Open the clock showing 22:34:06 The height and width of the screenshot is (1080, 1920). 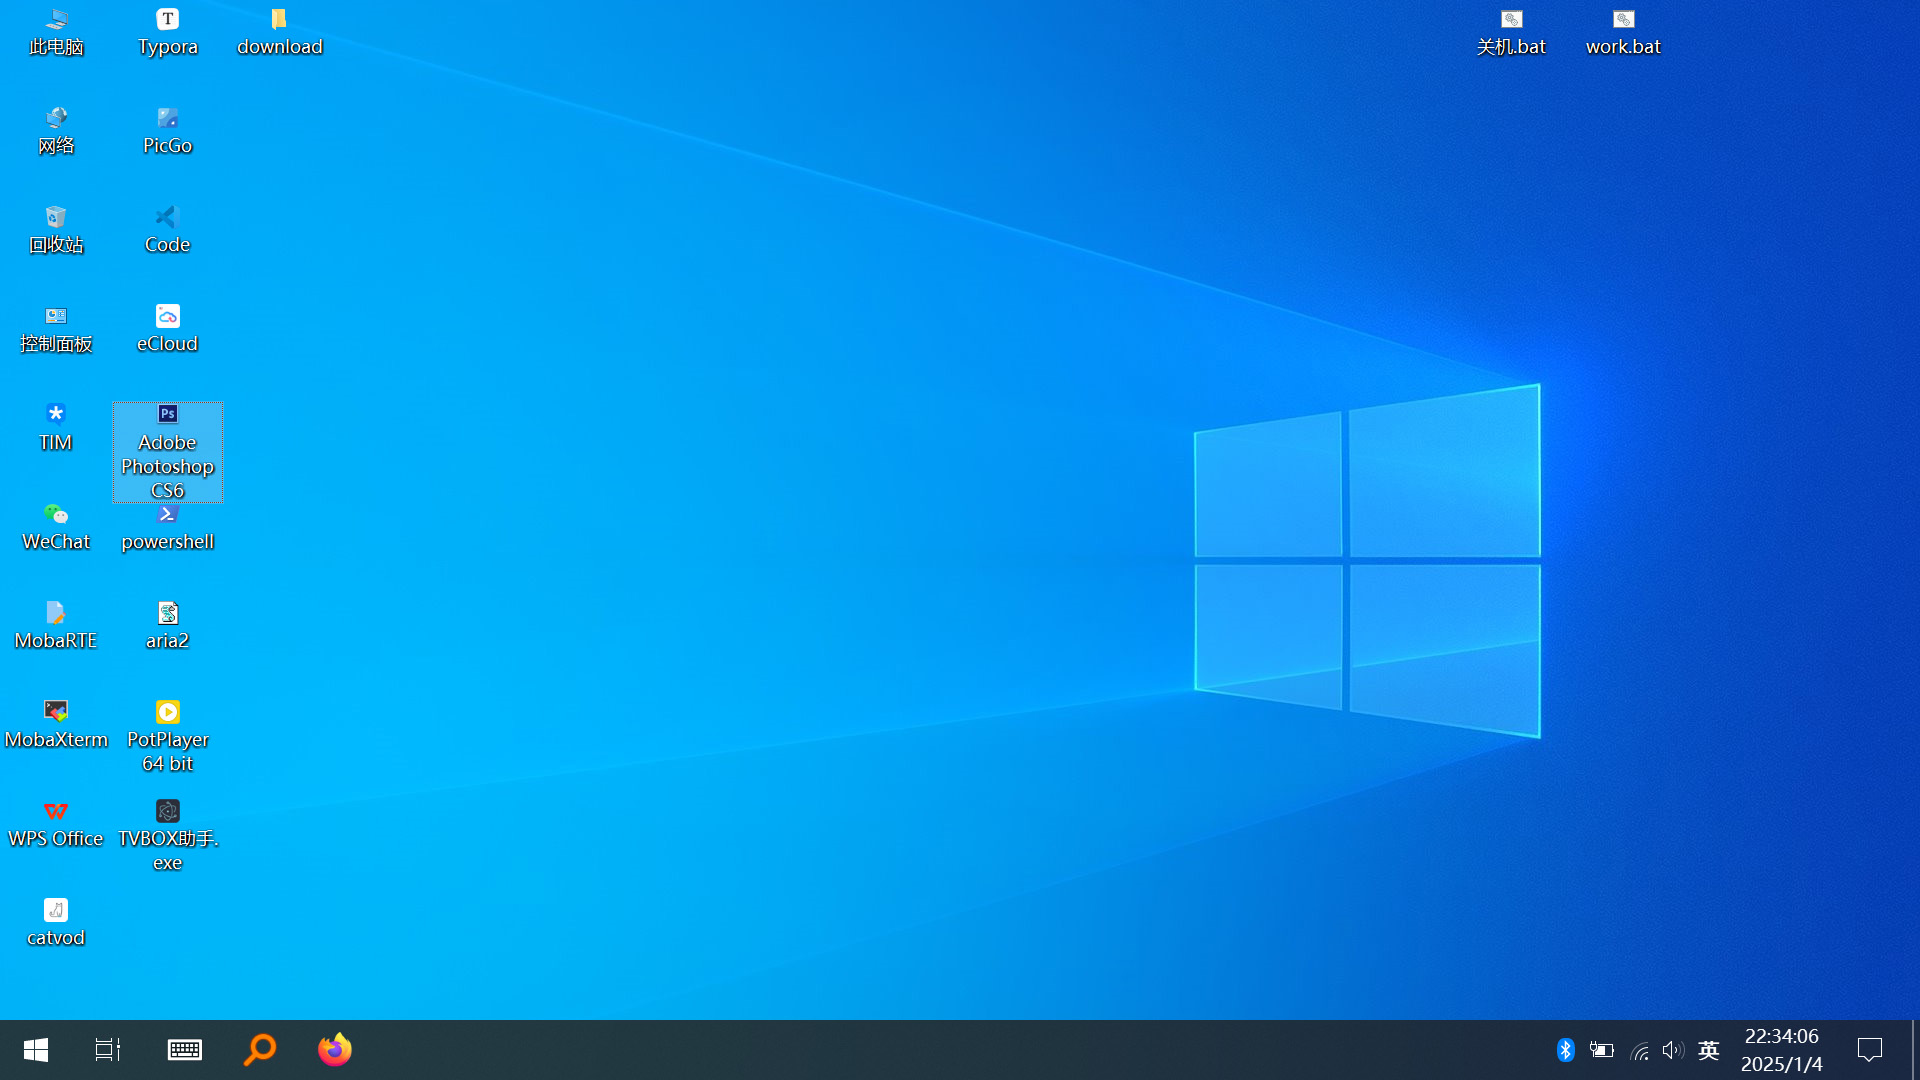pos(1782,1050)
